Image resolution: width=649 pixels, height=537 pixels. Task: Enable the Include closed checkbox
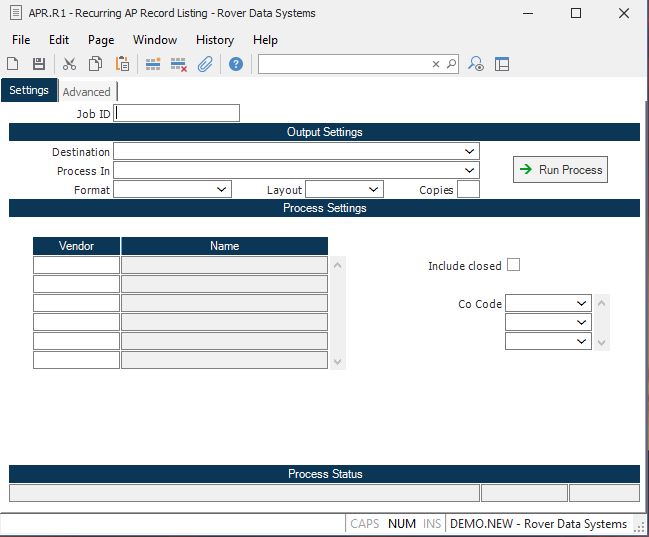pyautogui.click(x=513, y=265)
